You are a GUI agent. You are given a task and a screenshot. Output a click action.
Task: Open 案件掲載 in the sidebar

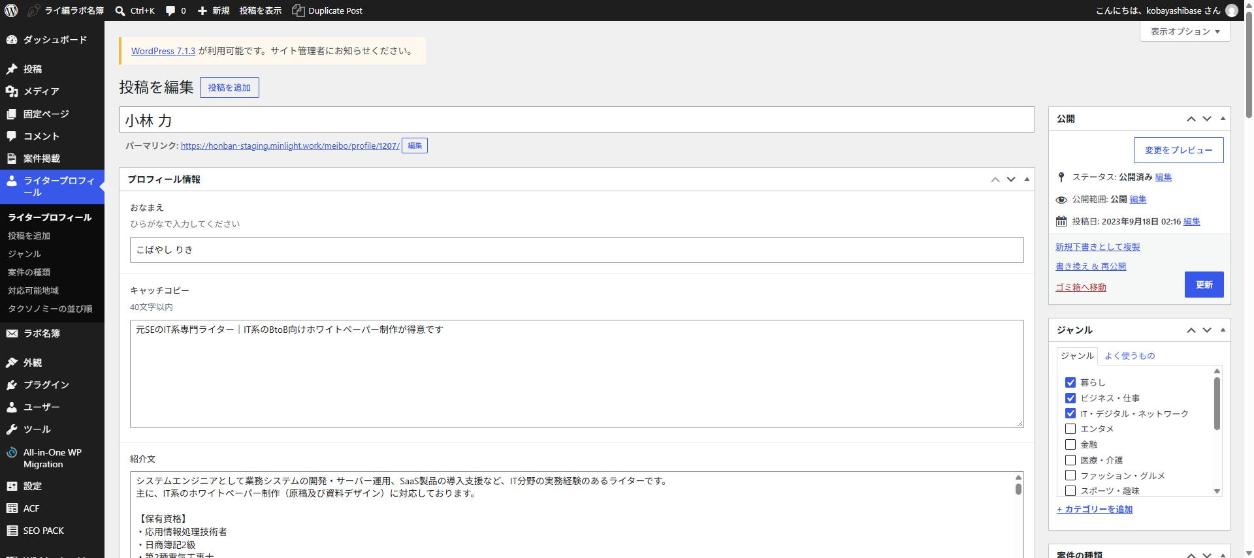coord(52,158)
